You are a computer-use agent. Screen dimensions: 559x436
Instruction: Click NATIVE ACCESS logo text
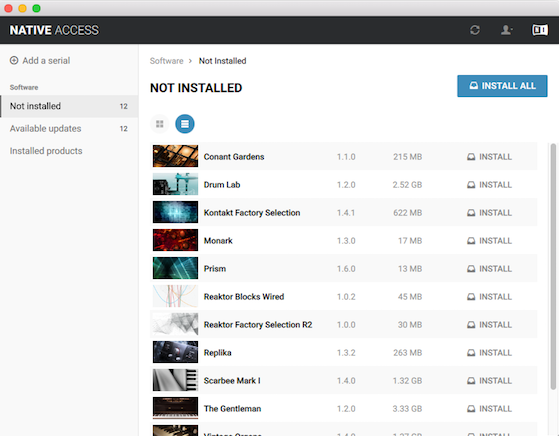(x=54, y=30)
